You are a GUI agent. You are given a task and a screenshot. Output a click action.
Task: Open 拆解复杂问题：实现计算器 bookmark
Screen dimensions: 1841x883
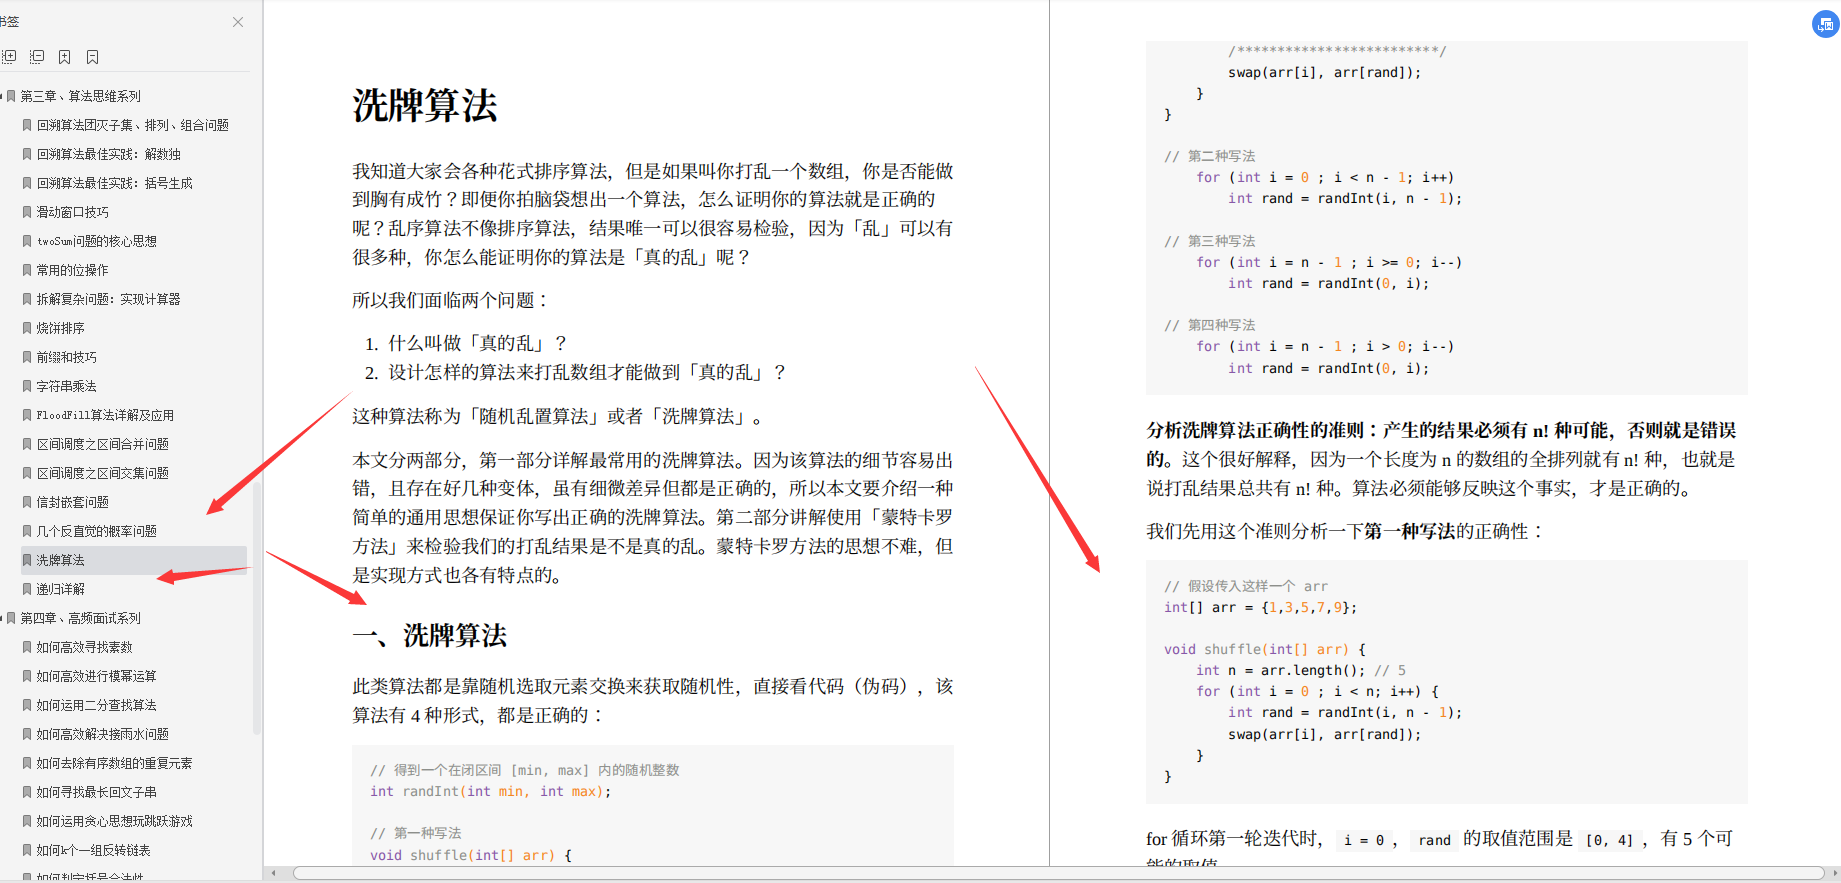pos(109,299)
